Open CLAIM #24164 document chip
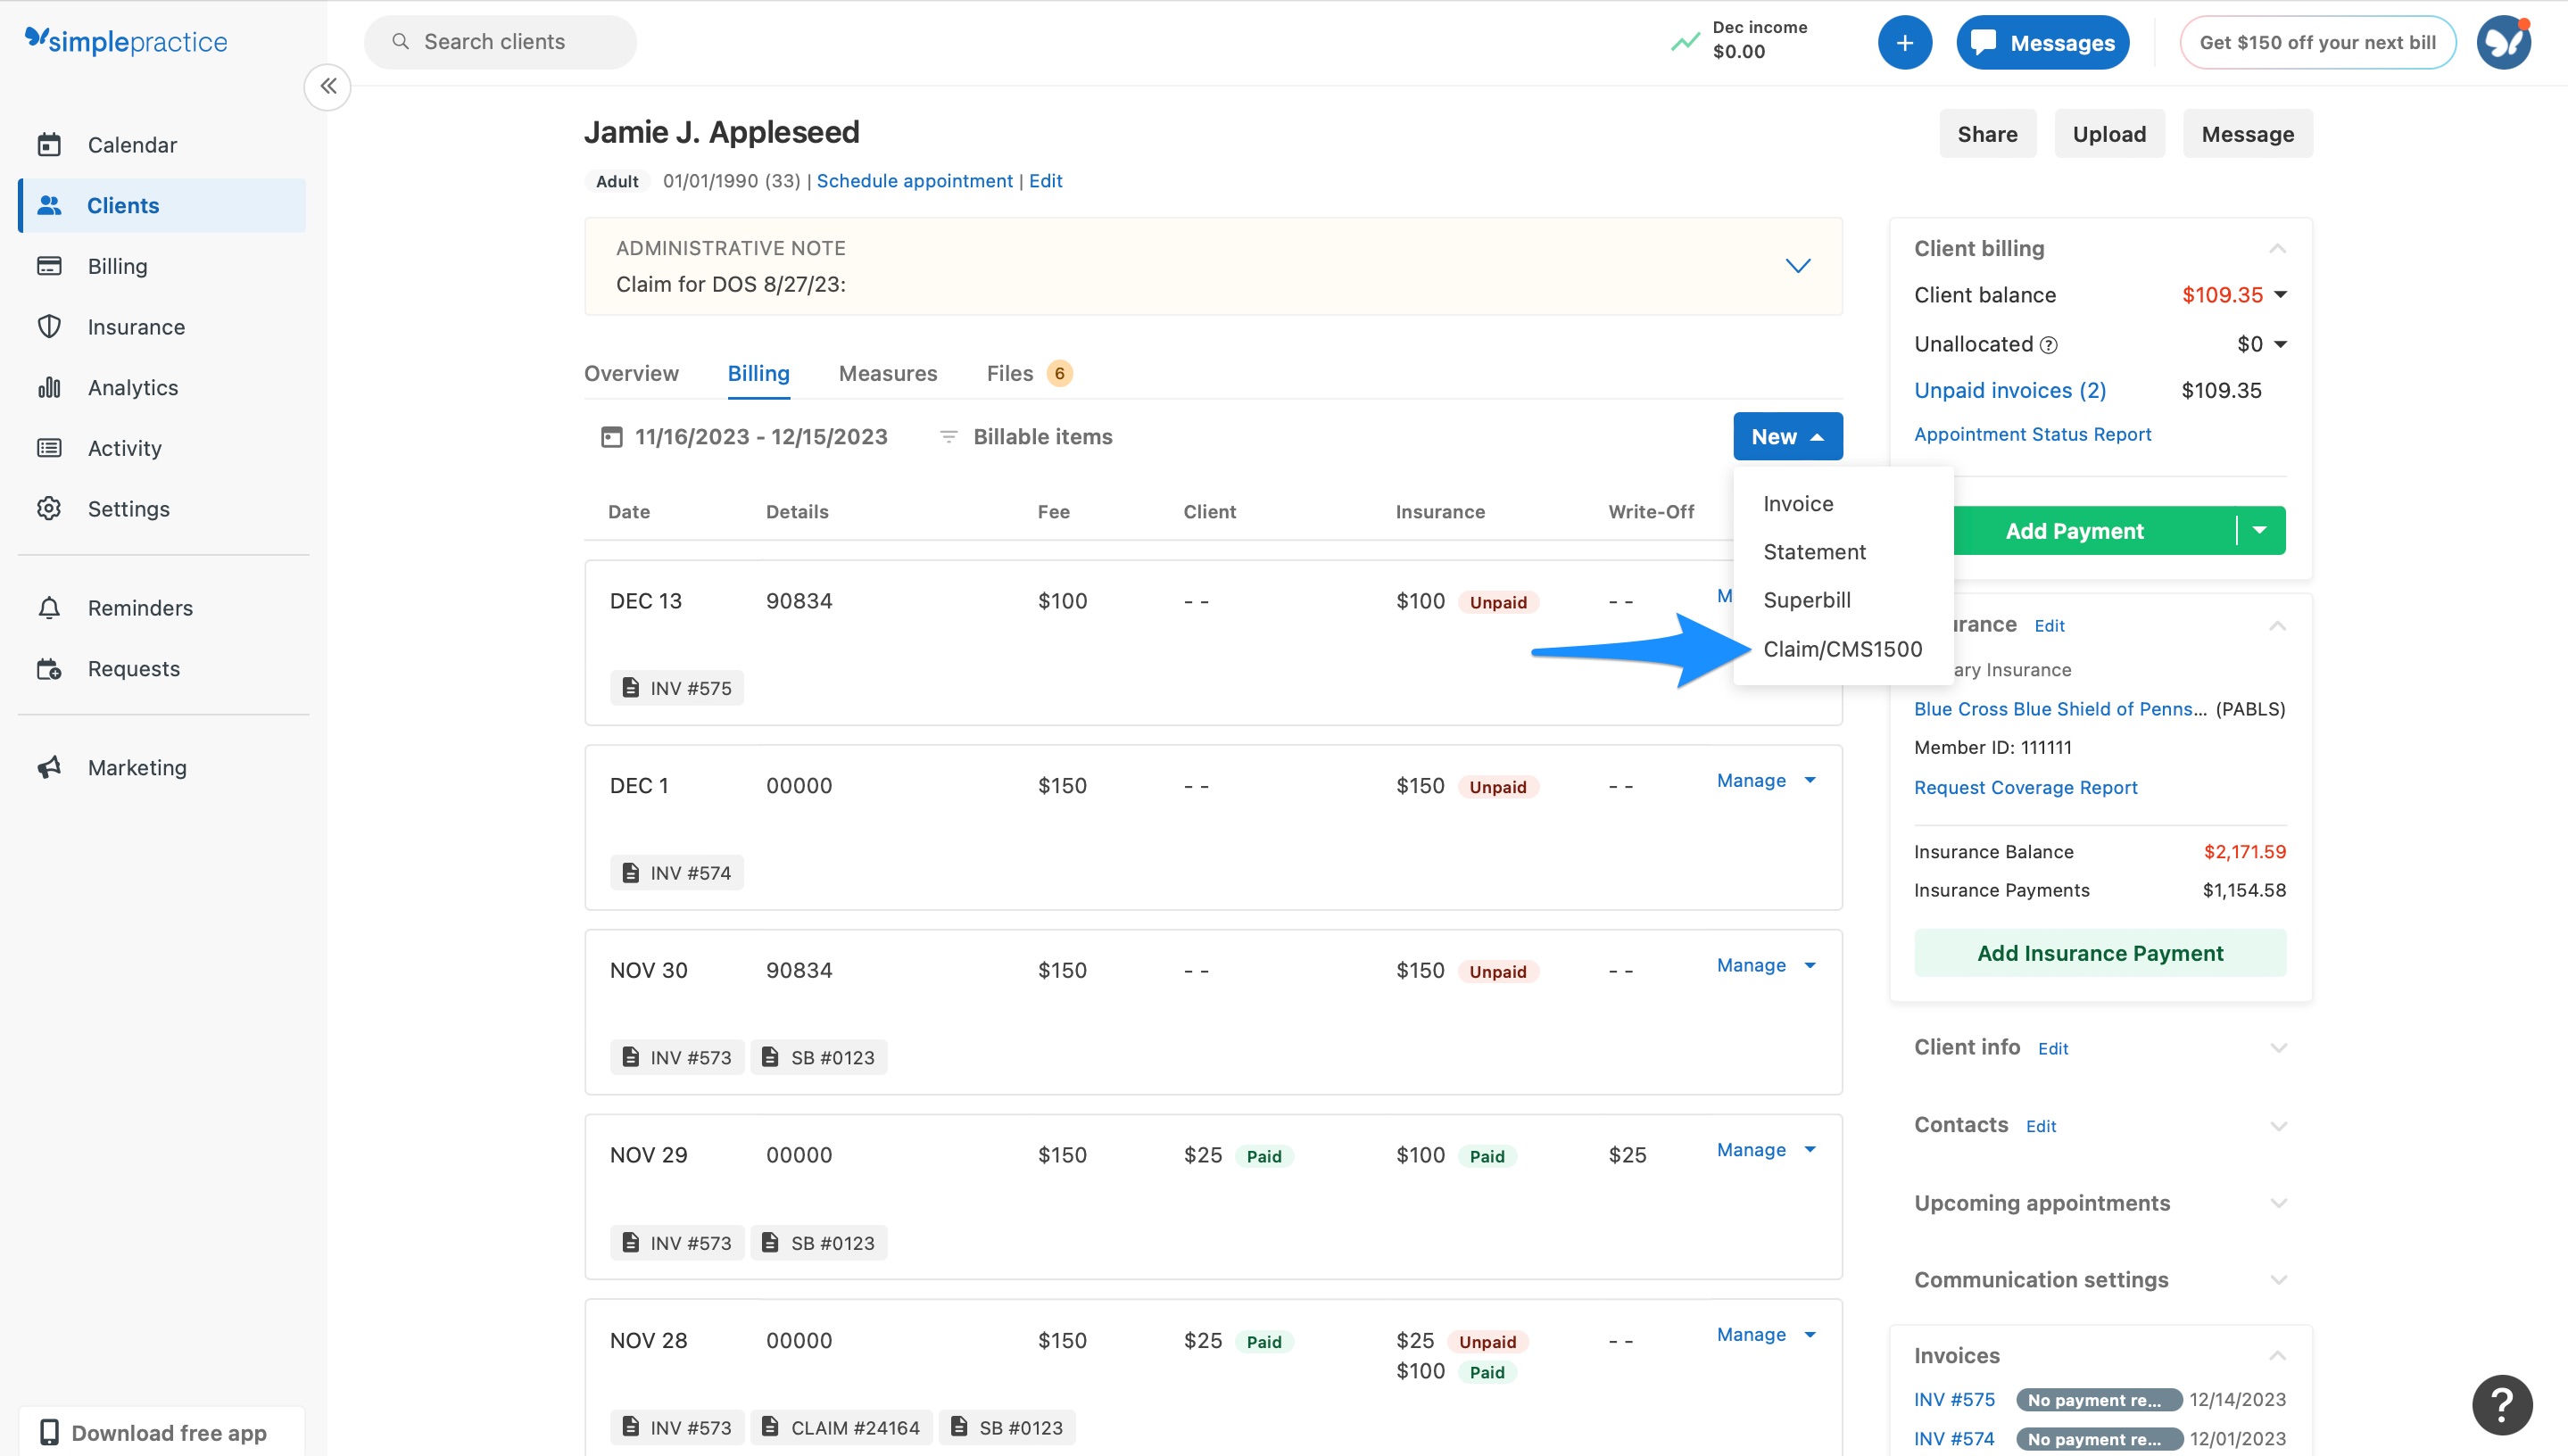This screenshot has width=2568, height=1456. click(x=842, y=1428)
